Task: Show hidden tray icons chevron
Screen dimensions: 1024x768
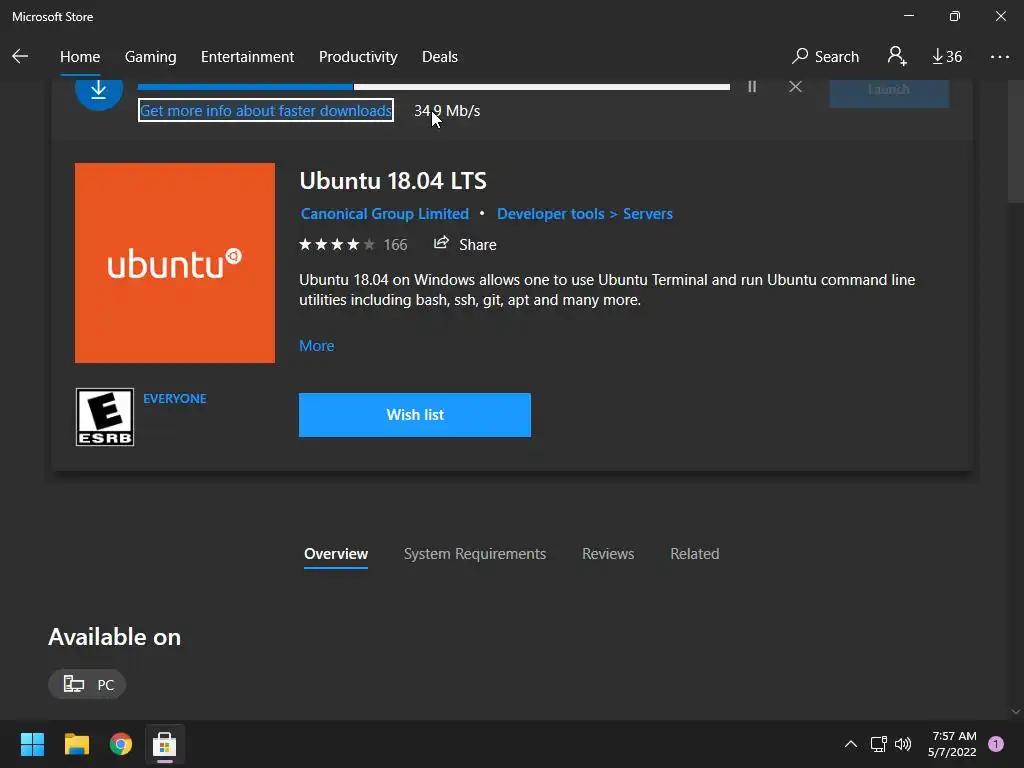Action: pyautogui.click(x=850, y=744)
